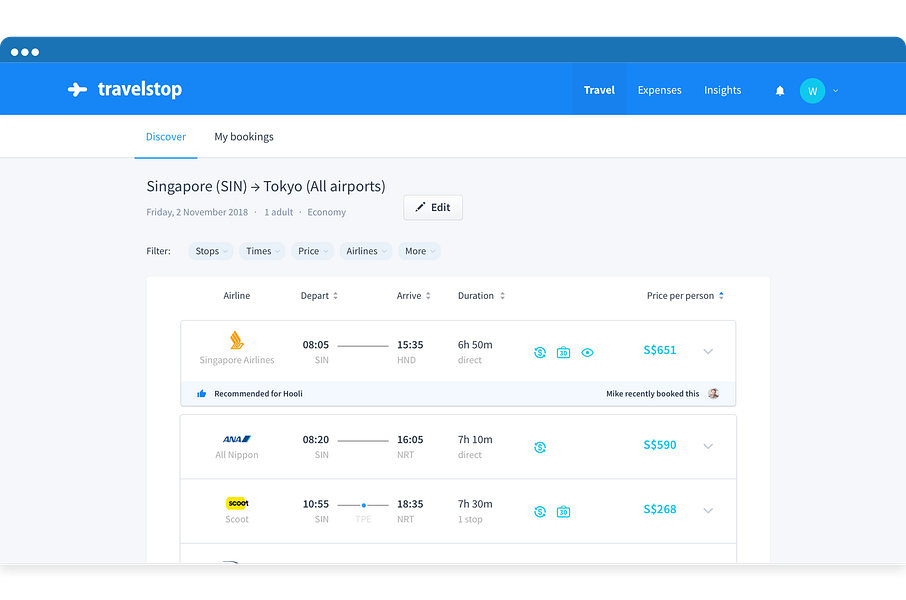Click the 6h 50m duration

(x=475, y=345)
